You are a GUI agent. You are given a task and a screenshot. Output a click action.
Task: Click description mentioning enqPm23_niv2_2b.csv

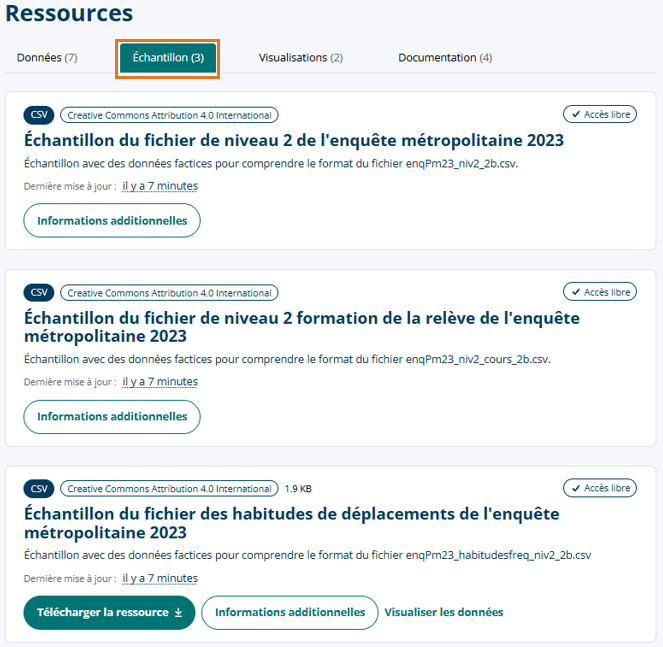tap(271, 164)
